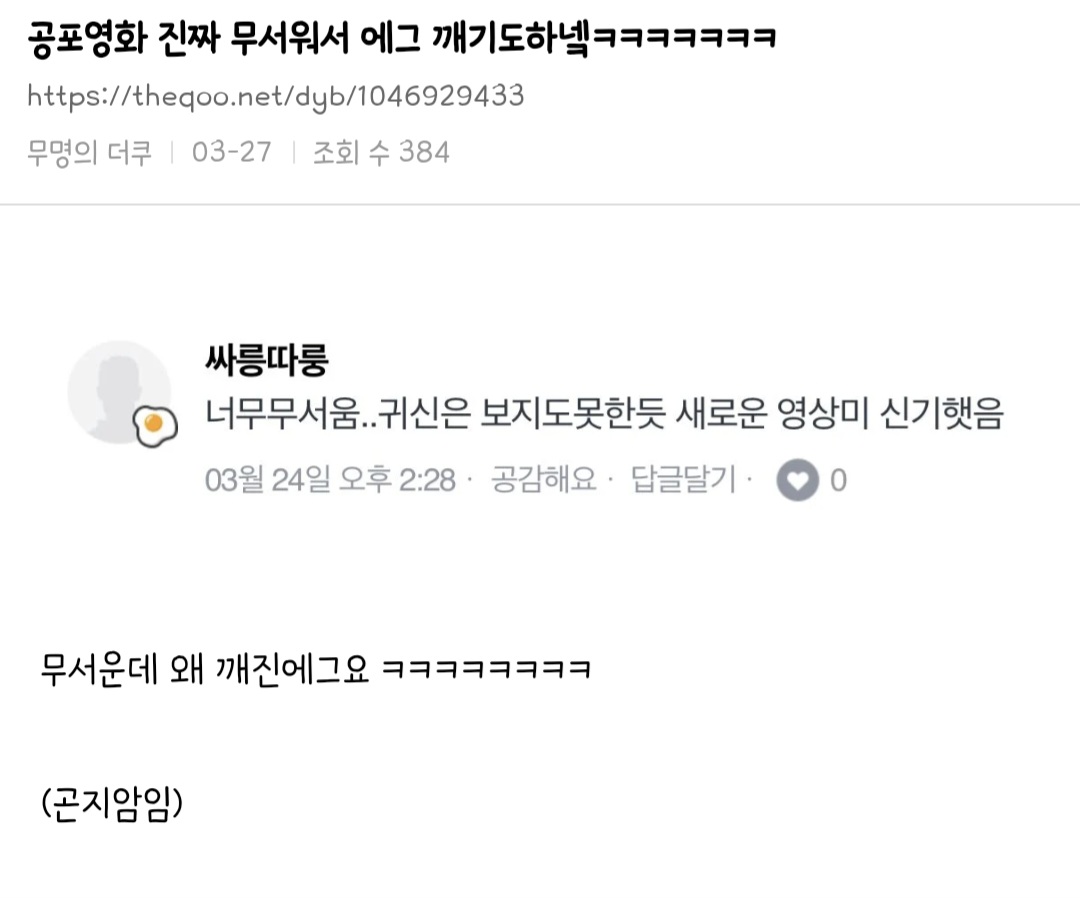Click the ㅋㅋㅋ laughter in the title
This screenshot has width=1080, height=898.
coord(684,38)
